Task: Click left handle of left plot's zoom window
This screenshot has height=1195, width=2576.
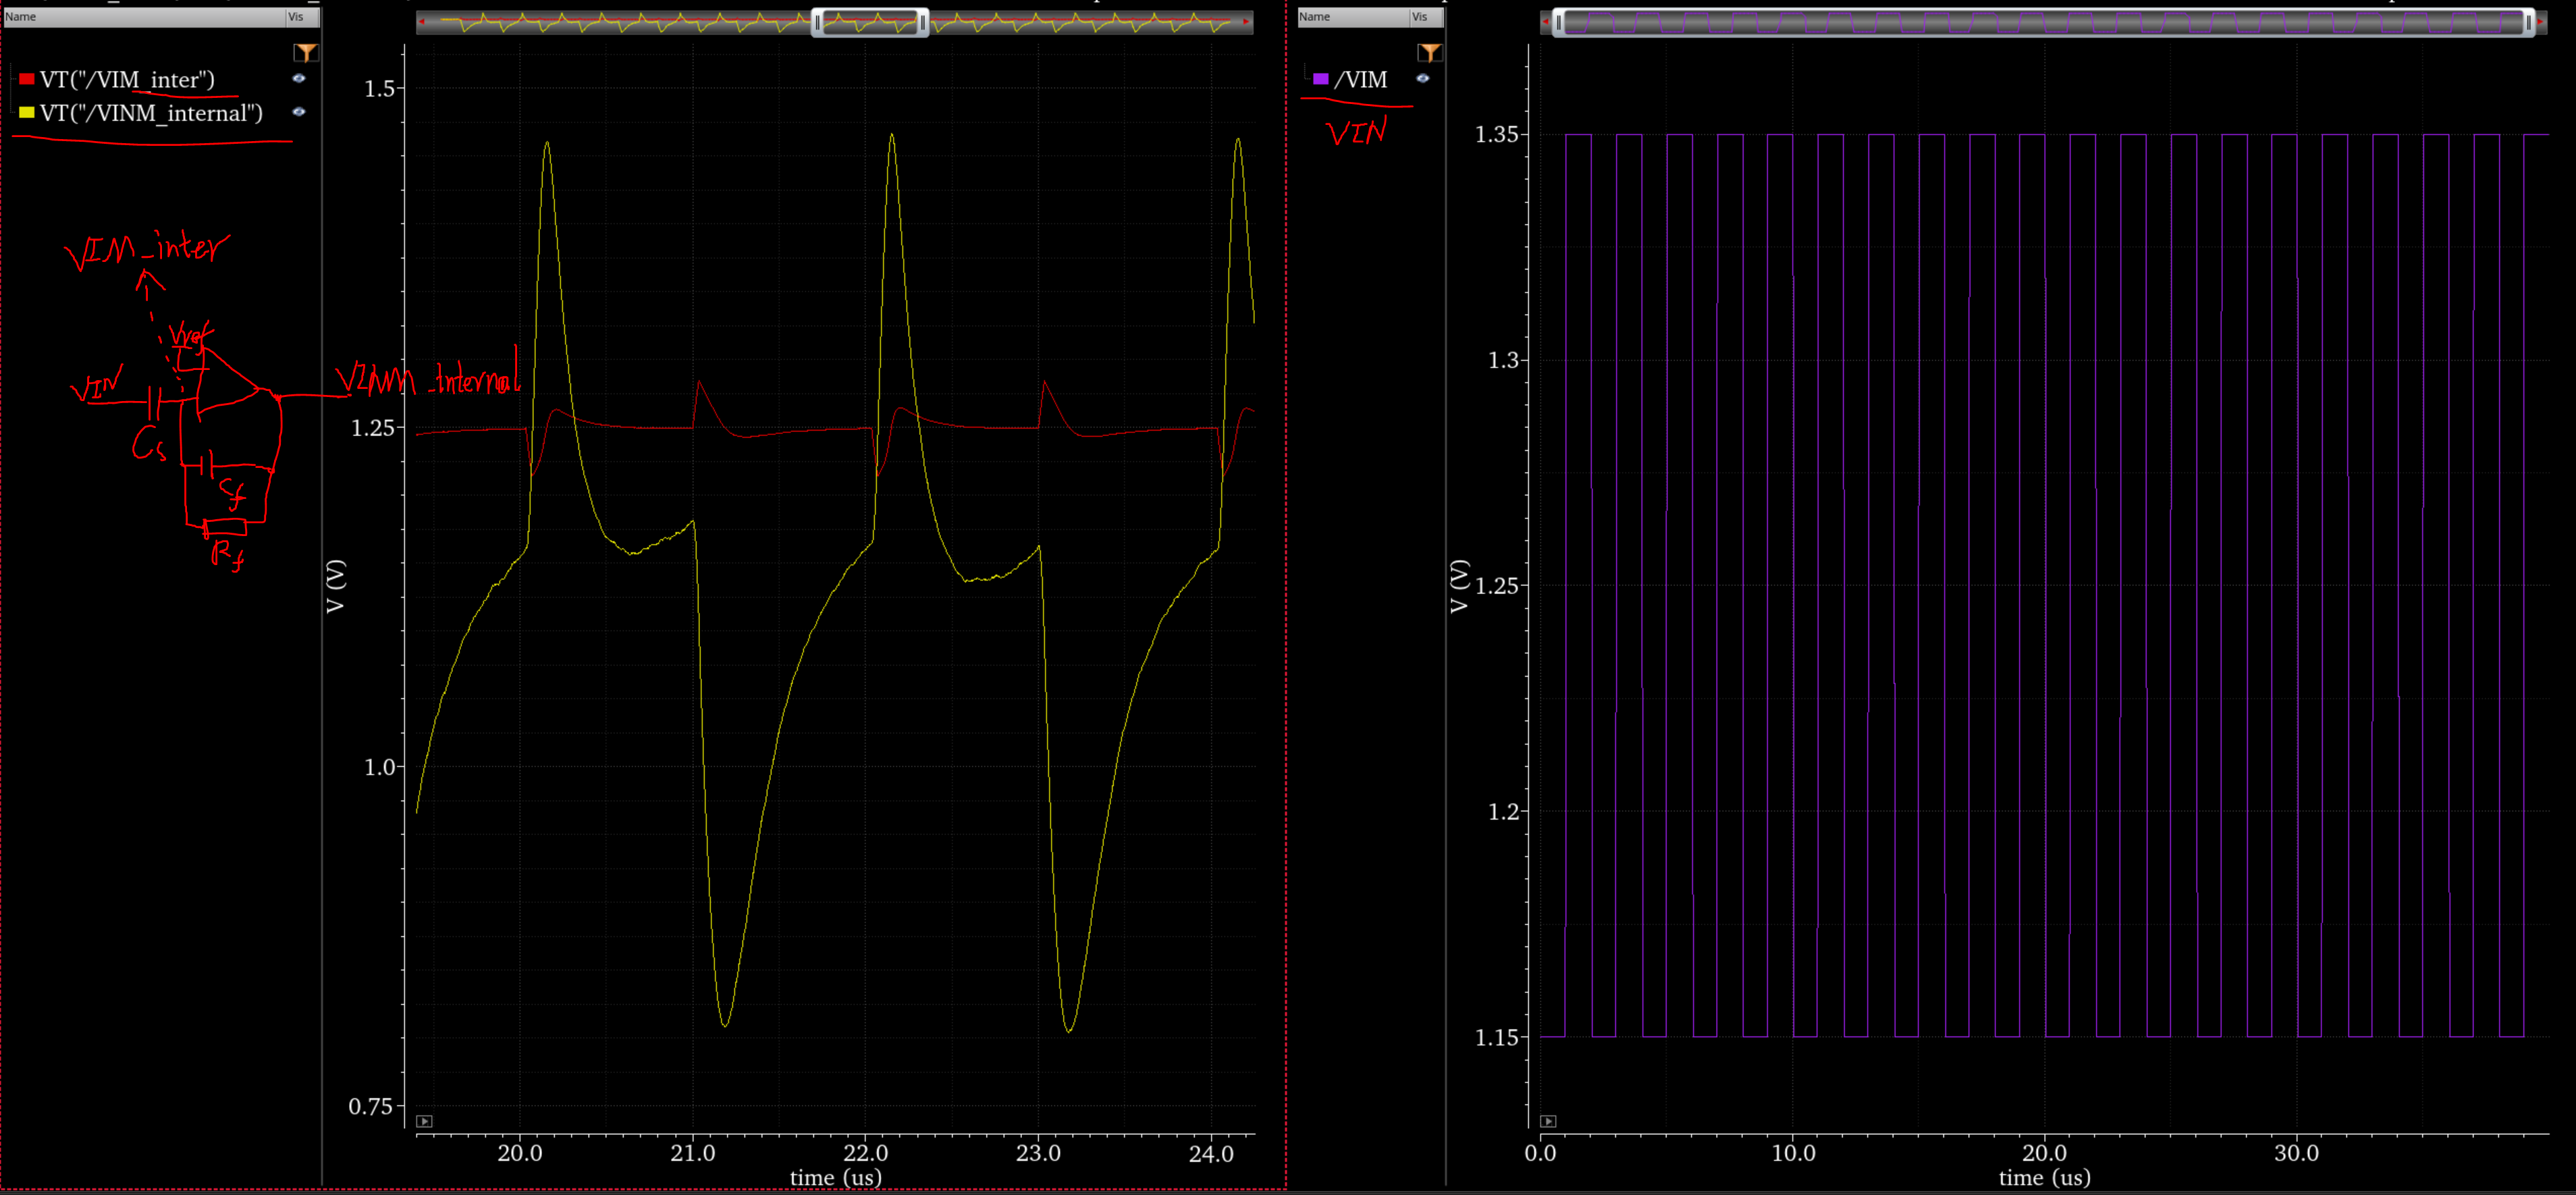Action: pos(817,22)
